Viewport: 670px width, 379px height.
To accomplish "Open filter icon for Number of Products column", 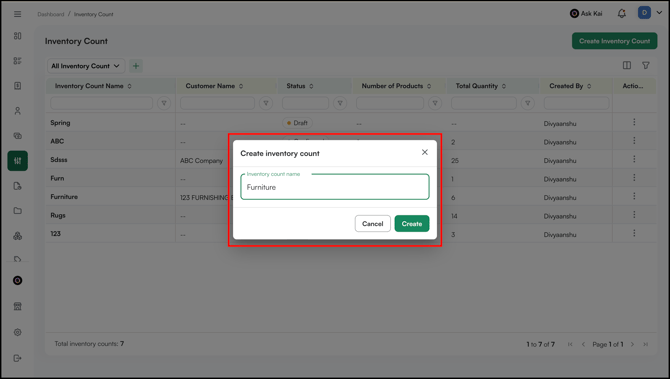I will click(x=435, y=103).
